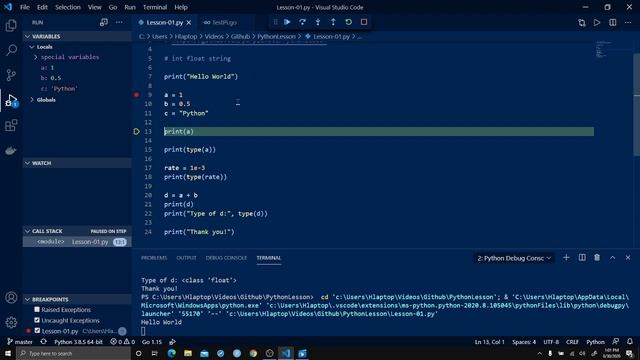Open changes compare icon in editor toolbar
Screen dimensions: 640x360
(x=582, y=23)
